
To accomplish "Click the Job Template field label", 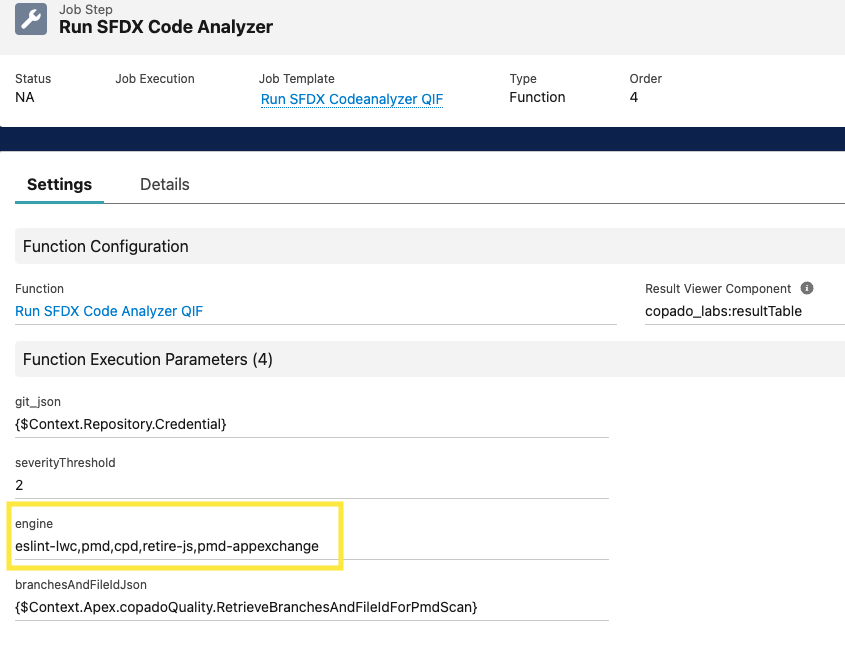I will (296, 79).
